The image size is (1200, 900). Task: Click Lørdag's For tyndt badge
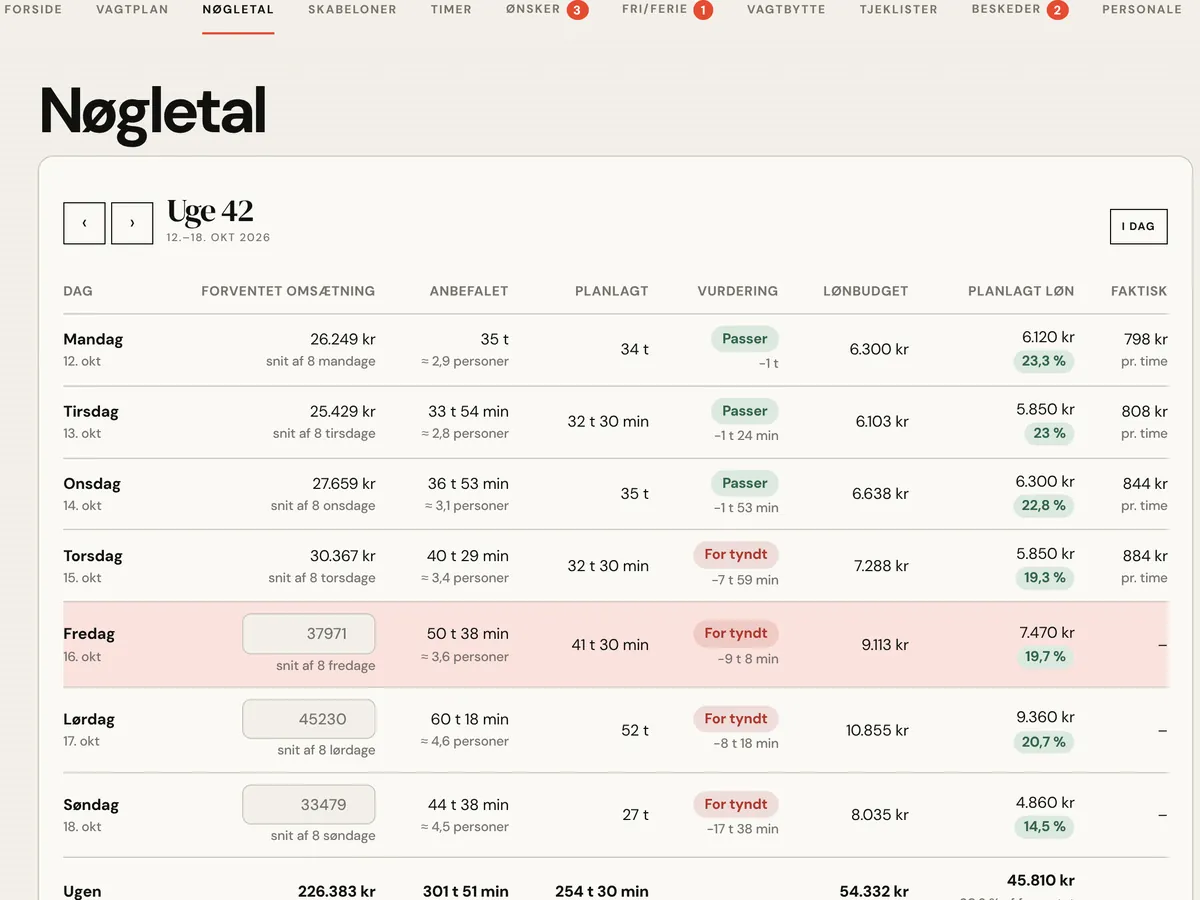pyautogui.click(x=736, y=719)
